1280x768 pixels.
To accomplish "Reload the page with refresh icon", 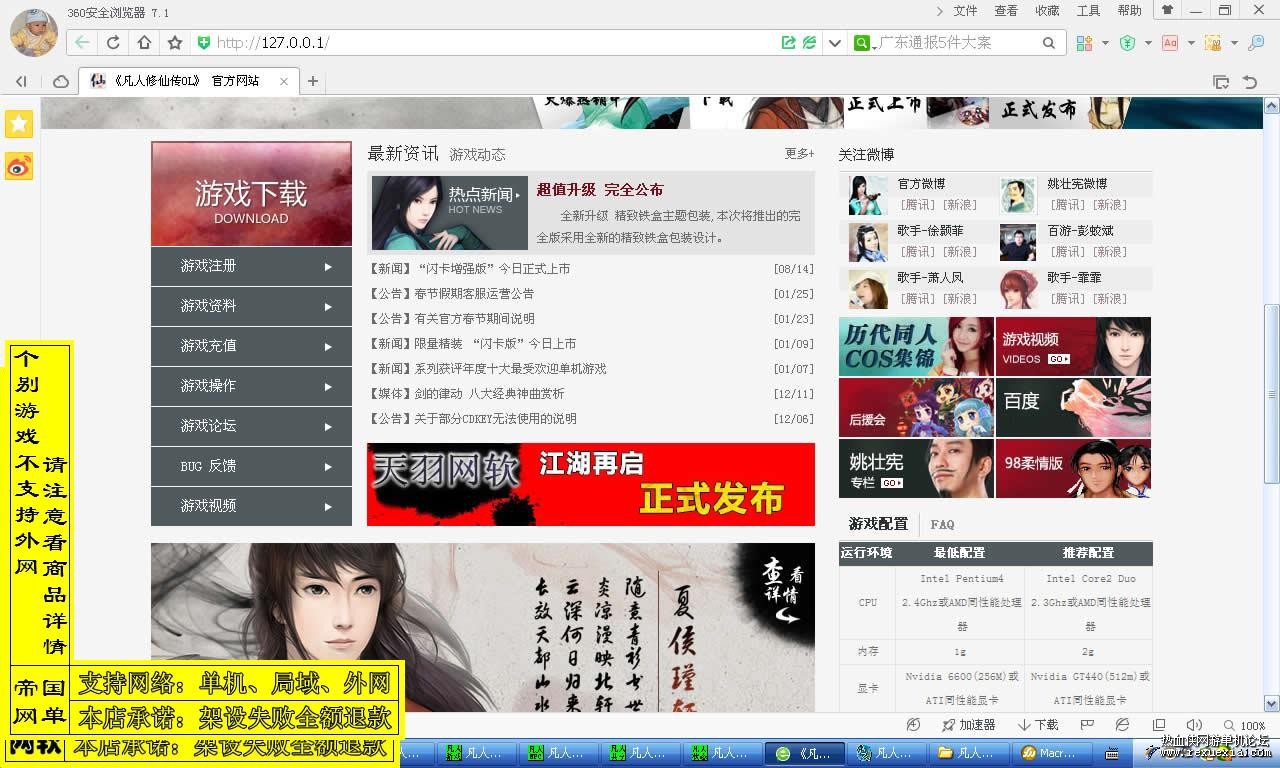I will point(113,43).
